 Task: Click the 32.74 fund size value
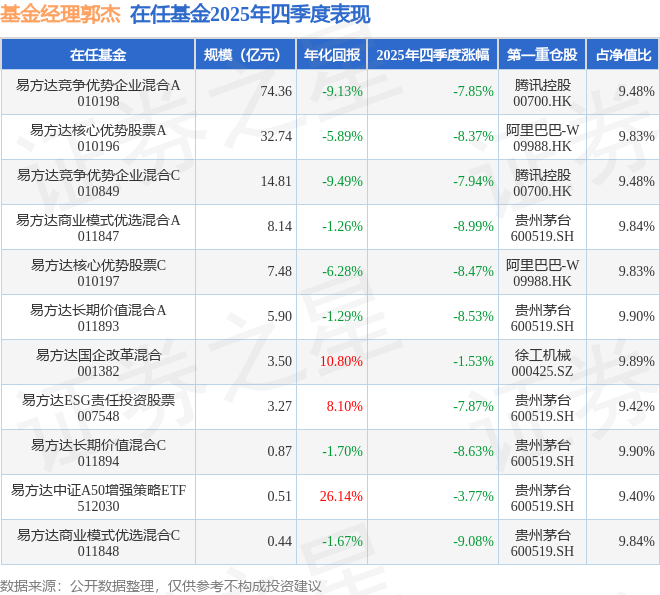pyautogui.click(x=276, y=136)
